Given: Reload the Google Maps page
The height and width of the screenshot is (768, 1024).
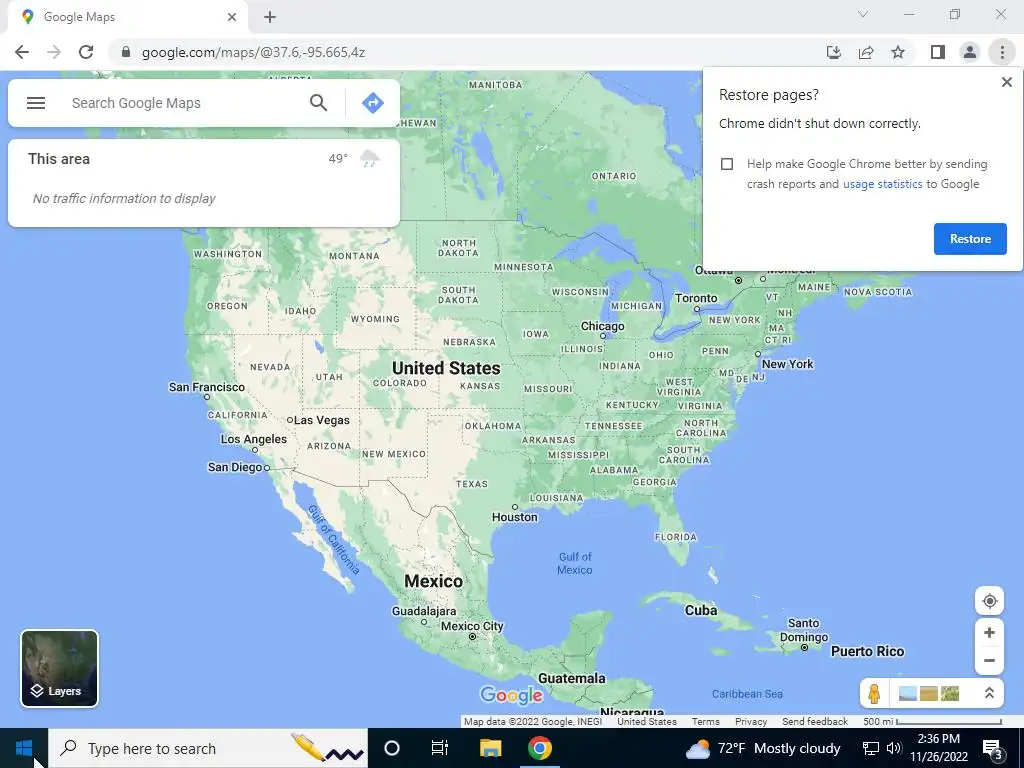Looking at the screenshot, I should pos(86,52).
